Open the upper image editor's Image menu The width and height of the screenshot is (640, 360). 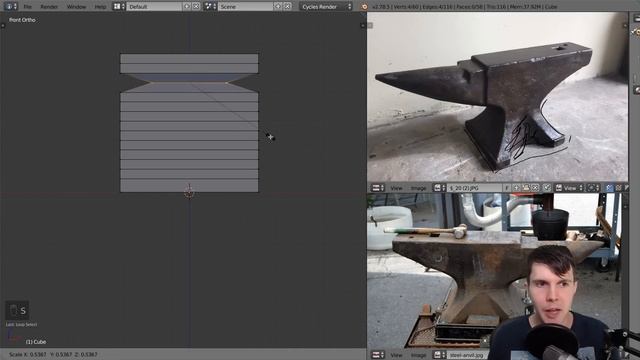[x=418, y=188]
